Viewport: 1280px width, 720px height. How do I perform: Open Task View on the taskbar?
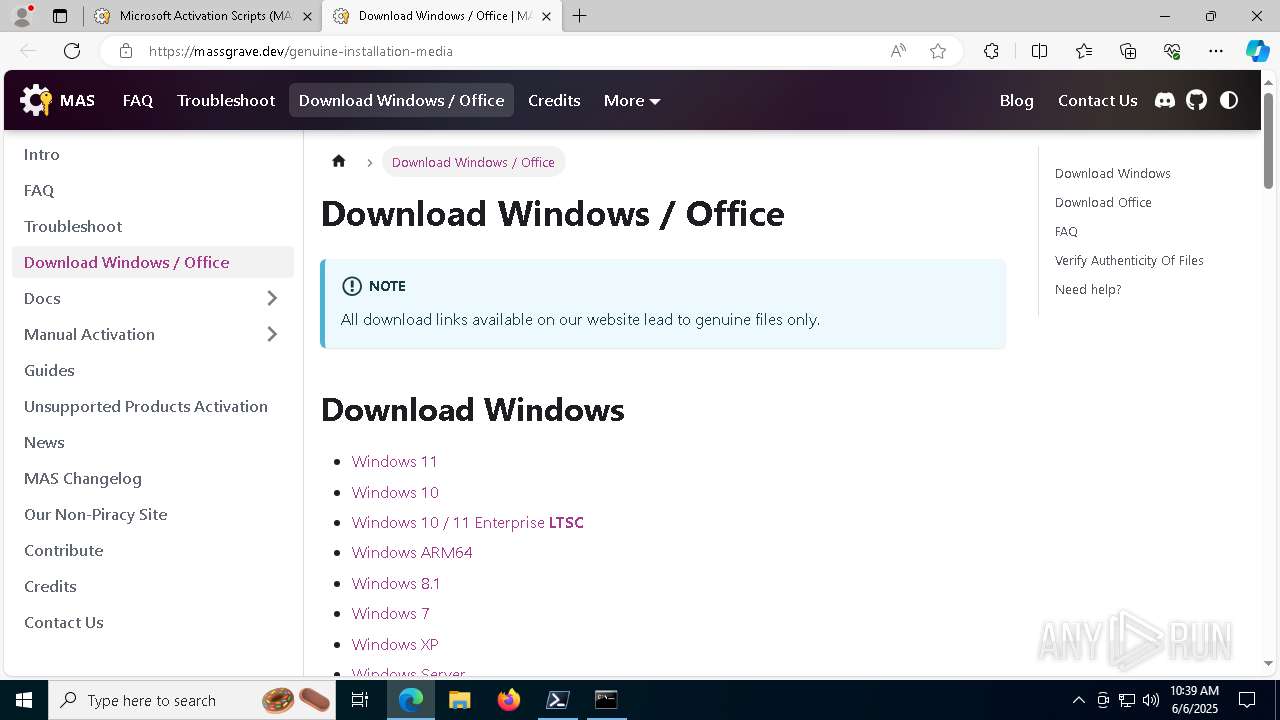tap(361, 700)
